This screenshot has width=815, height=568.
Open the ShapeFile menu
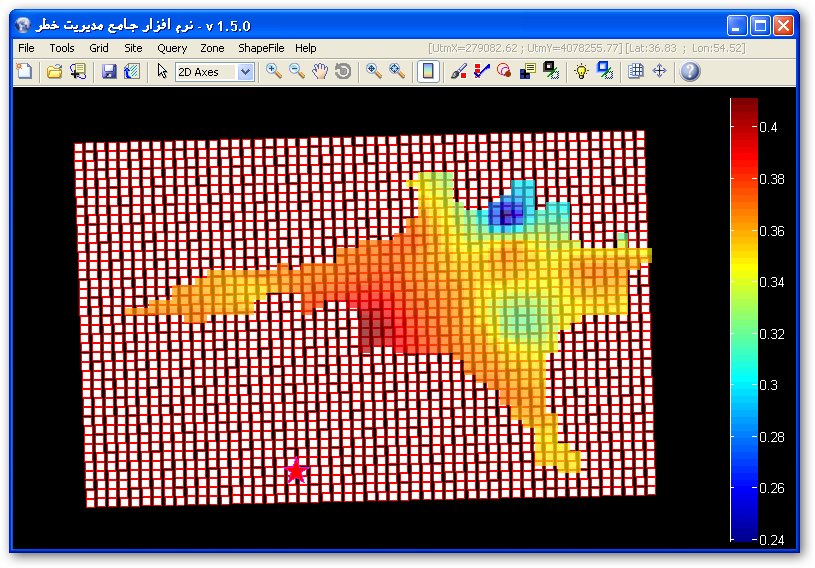pos(260,48)
